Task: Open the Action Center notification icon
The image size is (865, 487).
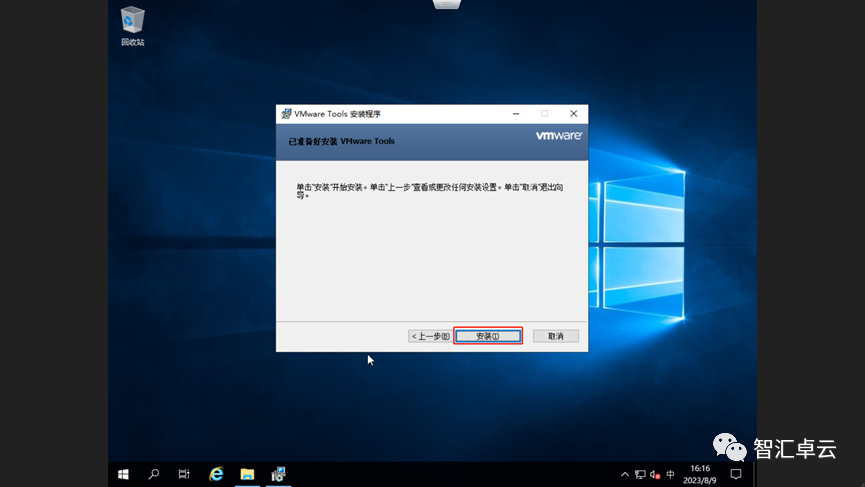Action: [736, 474]
